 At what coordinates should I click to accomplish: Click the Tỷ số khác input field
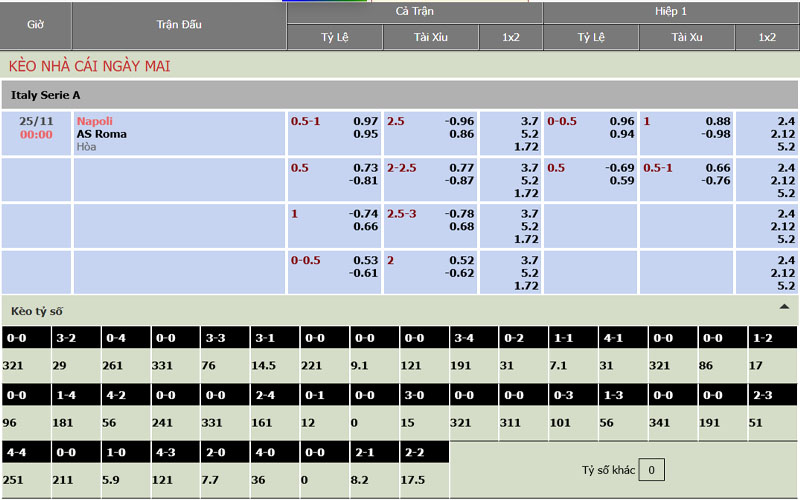tap(651, 469)
